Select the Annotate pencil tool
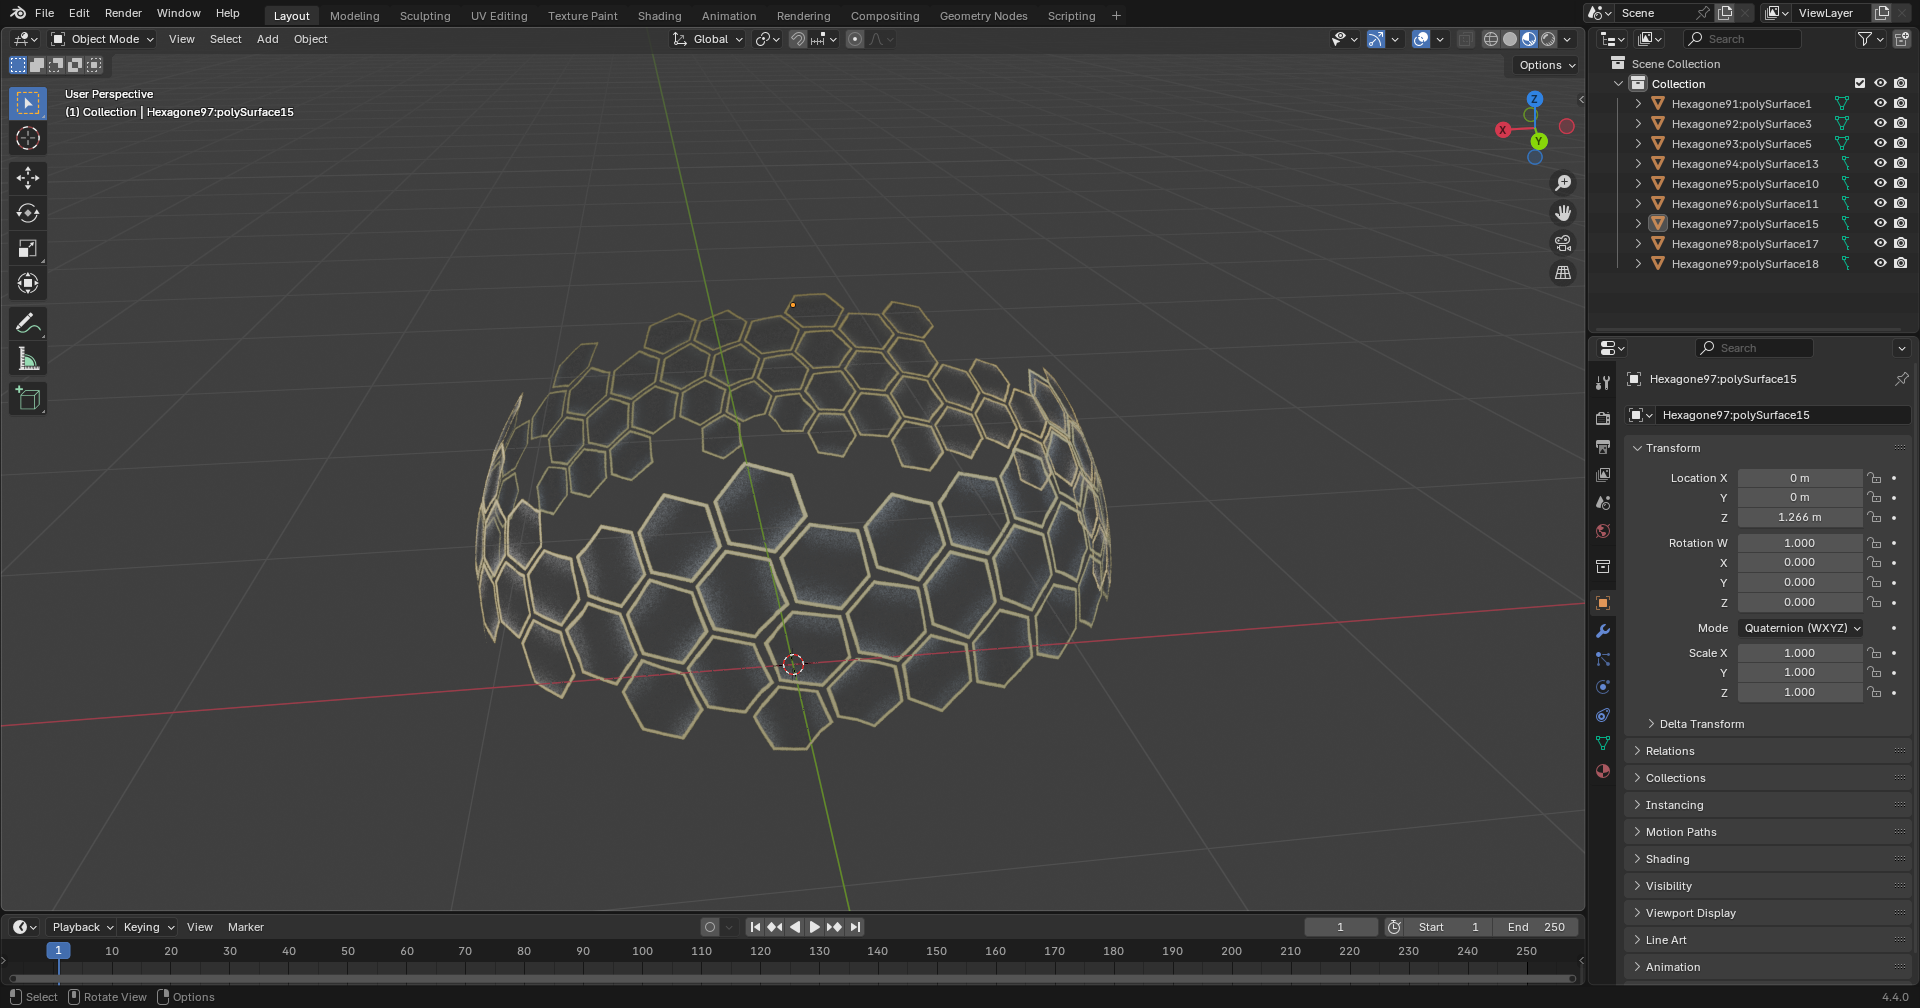The image size is (1920, 1008). point(28,324)
